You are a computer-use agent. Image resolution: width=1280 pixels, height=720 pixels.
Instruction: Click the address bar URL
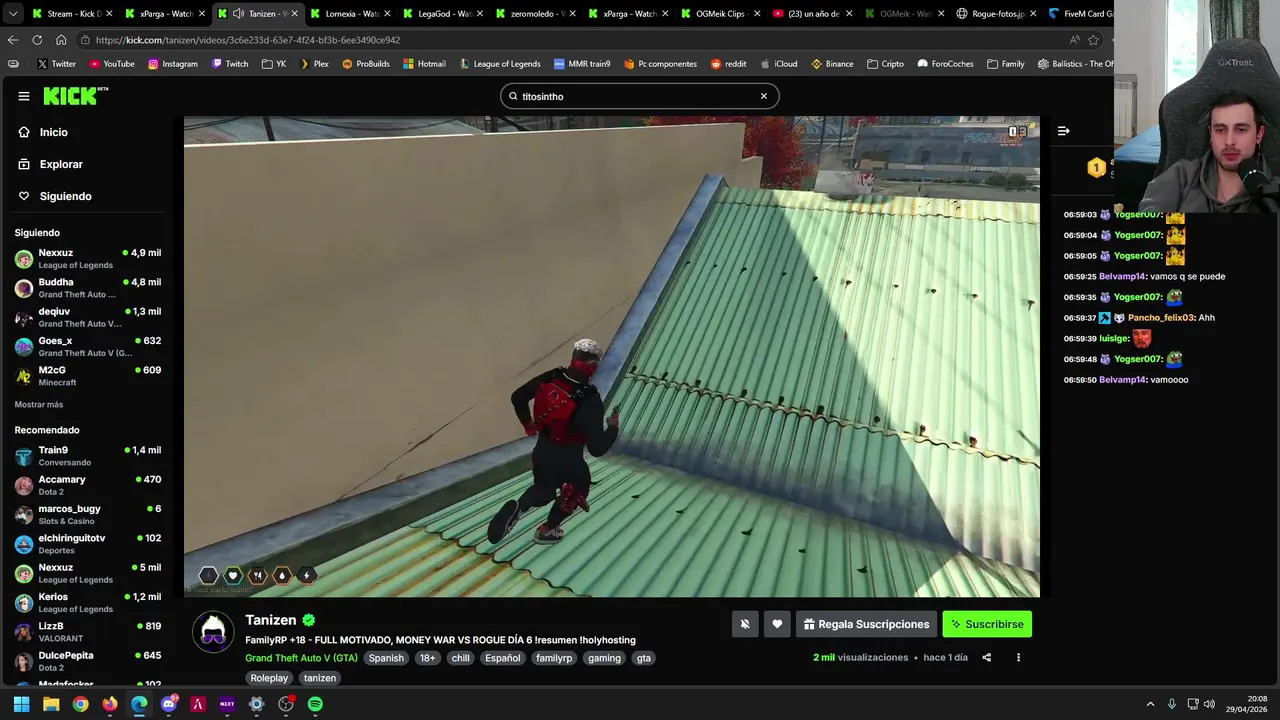click(248, 40)
